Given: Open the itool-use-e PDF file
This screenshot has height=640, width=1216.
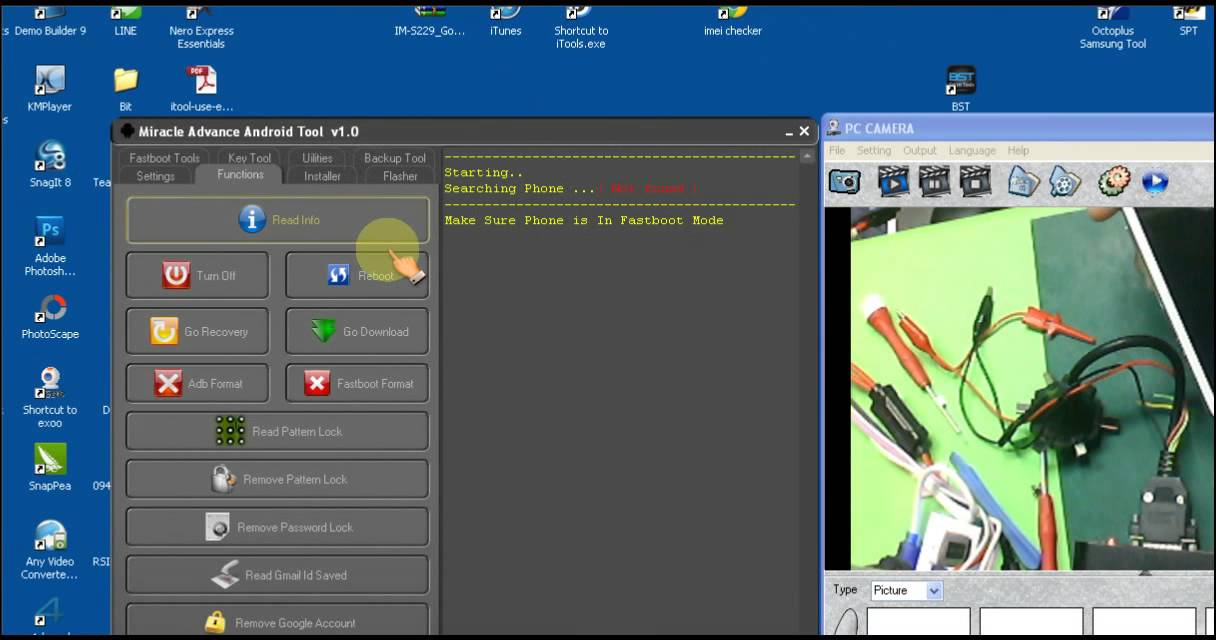Looking at the screenshot, I should tap(201, 88).
